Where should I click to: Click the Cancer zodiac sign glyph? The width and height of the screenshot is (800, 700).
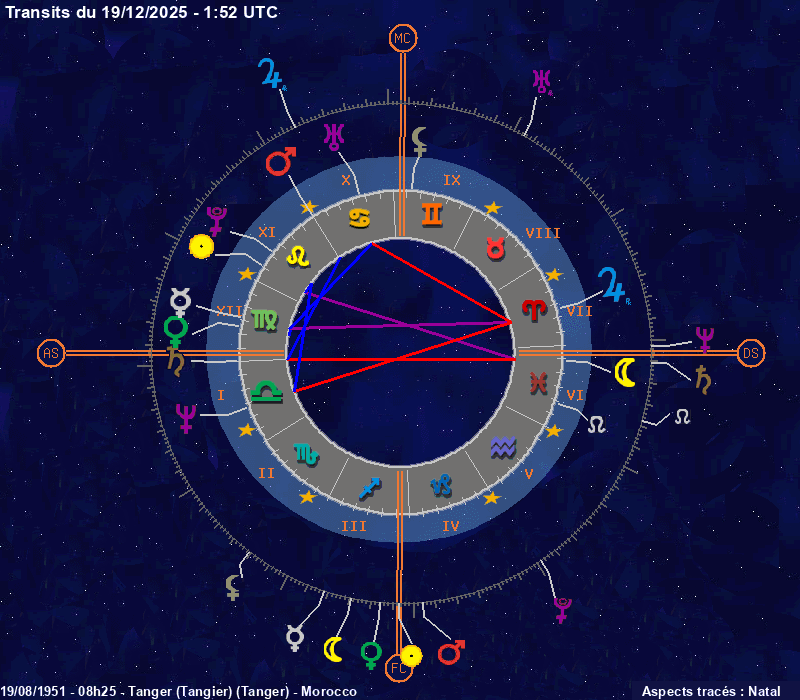tap(358, 216)
